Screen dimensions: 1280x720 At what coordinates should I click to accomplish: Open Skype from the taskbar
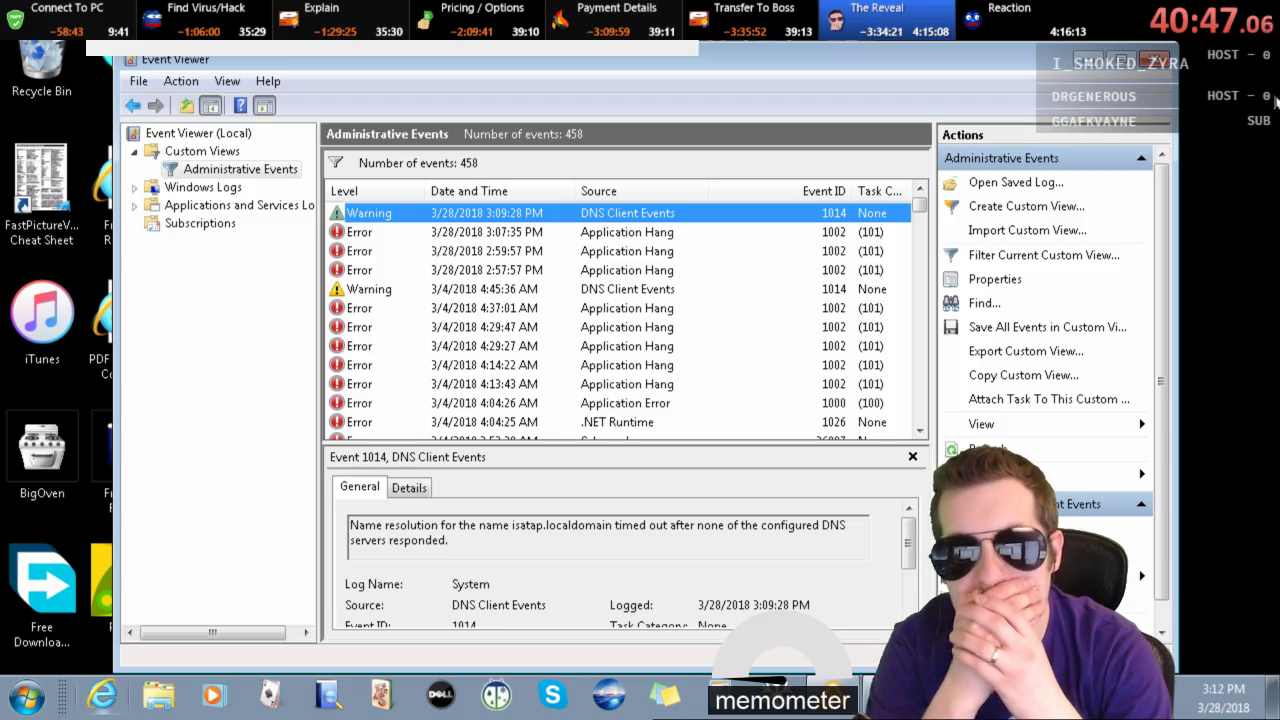point(553,694)
